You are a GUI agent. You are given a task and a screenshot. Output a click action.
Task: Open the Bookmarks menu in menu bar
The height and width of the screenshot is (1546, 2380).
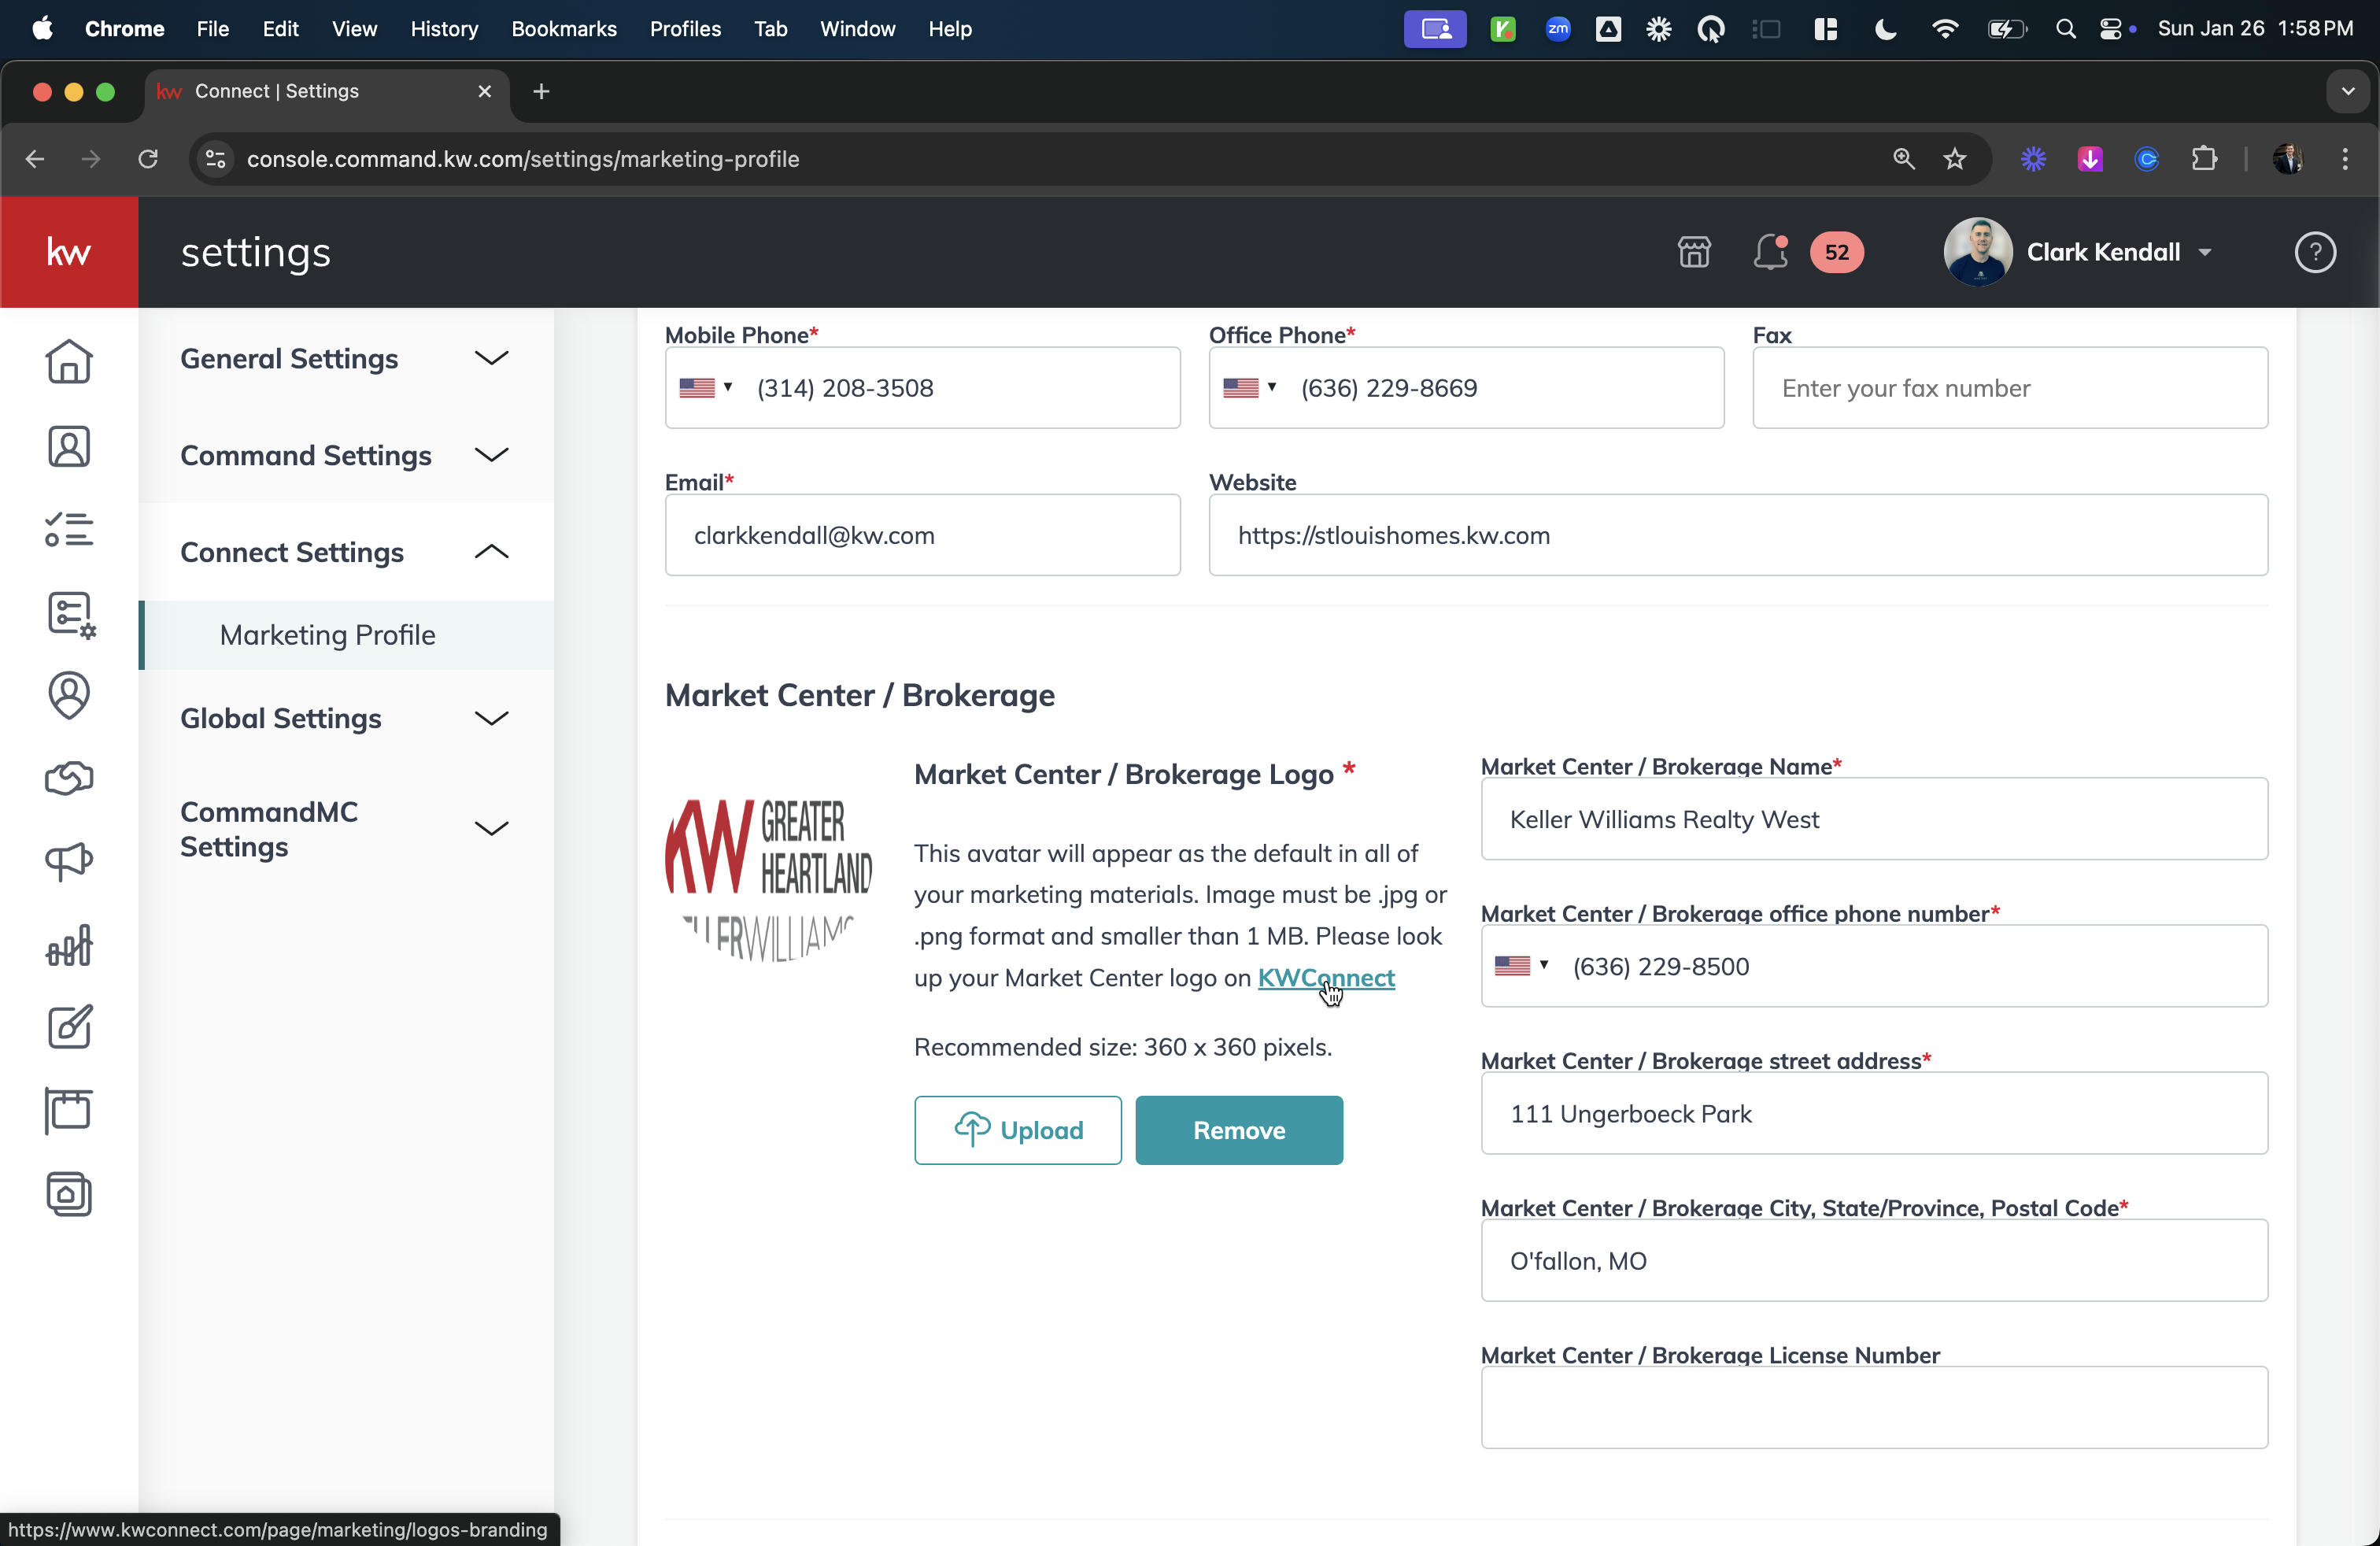point(564,29)
